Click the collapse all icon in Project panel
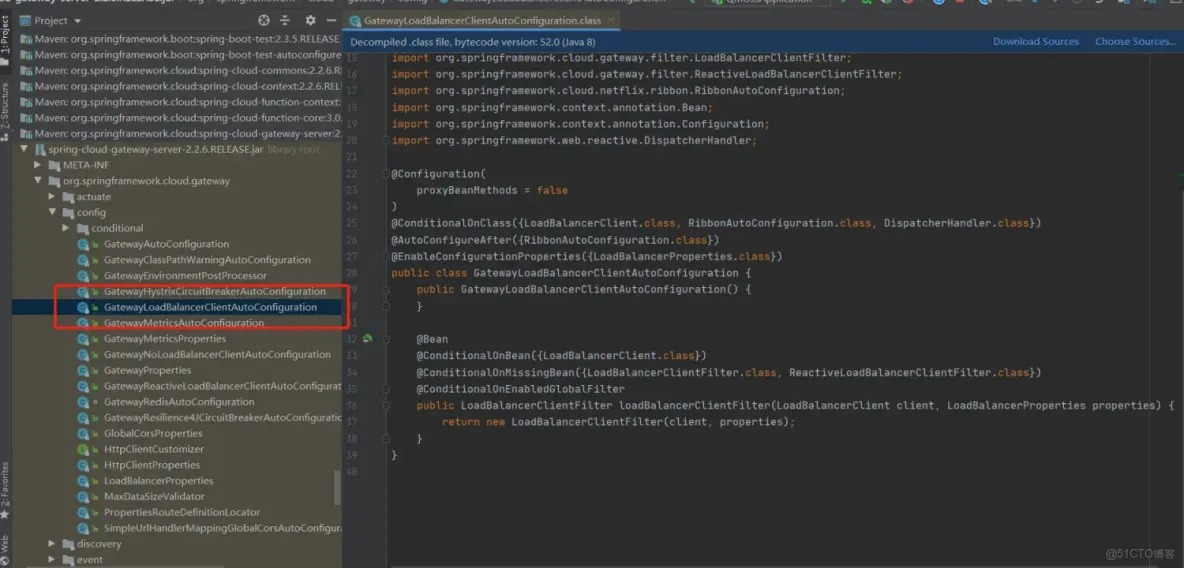The image size is (1184, 568). click(285, 20)
